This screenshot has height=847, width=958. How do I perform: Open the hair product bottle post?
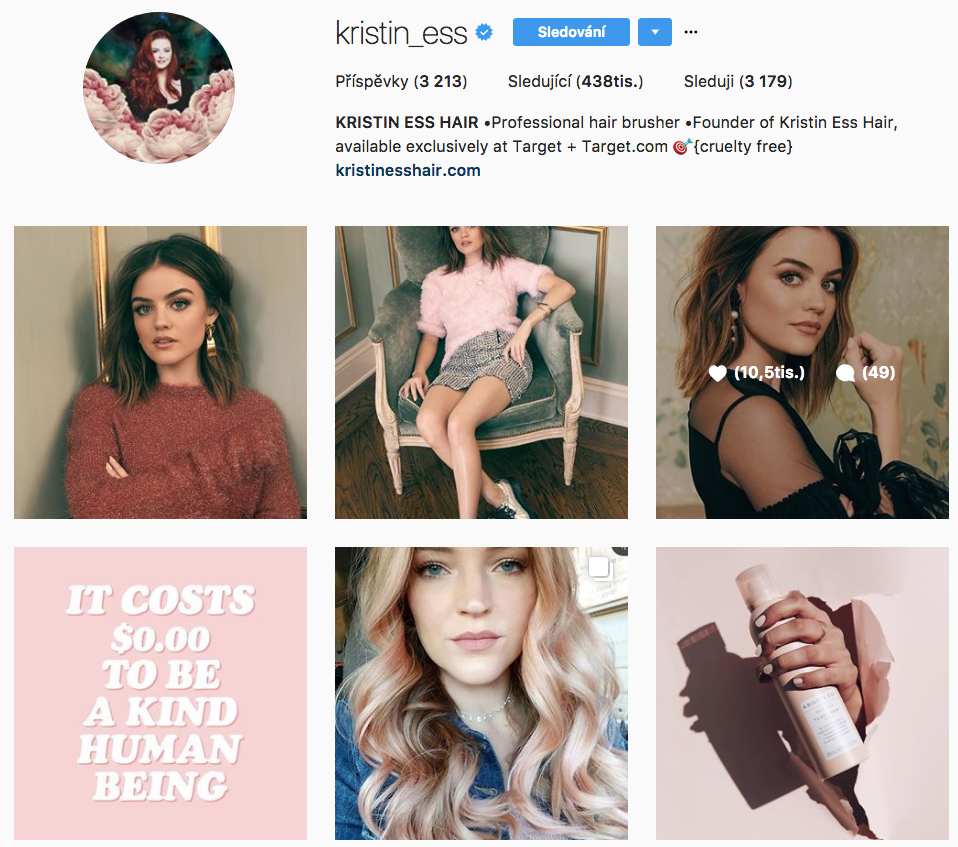pos(802,693)
